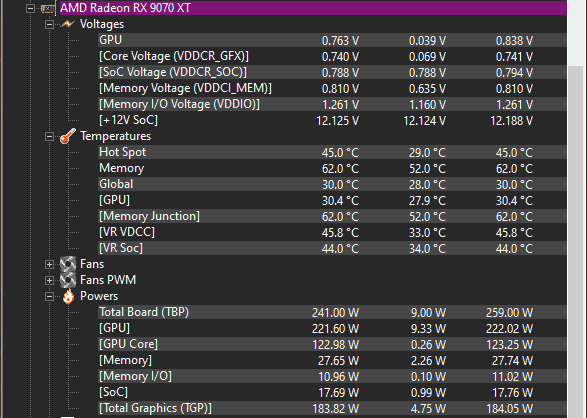Click the 12.188 V maximum value
The height and width of the screenshot is (418, 587).
(x=512, y=121)
